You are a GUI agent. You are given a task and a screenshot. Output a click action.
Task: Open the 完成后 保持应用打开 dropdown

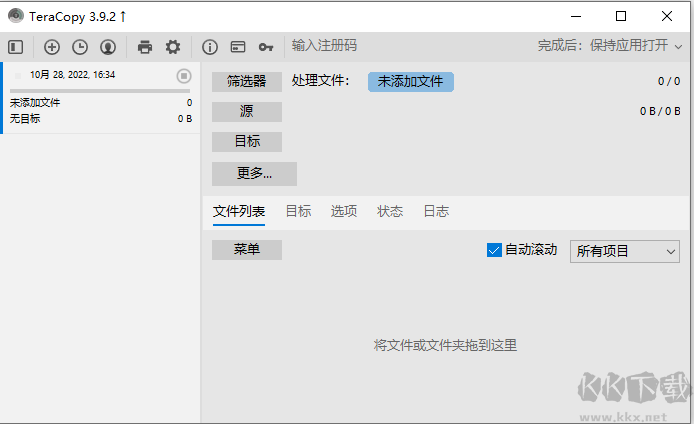(x=610, y=46)
